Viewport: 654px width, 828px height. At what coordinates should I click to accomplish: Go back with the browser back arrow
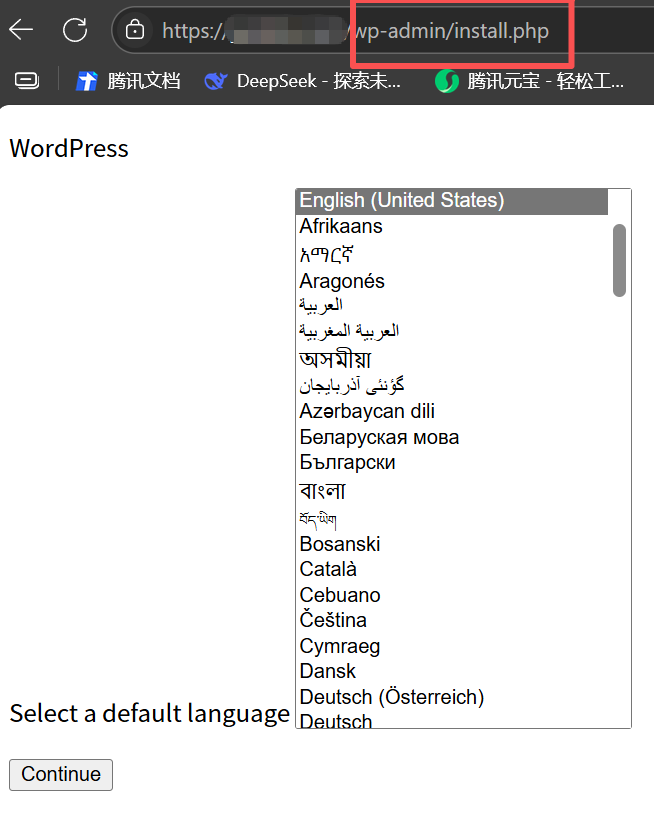21,30
